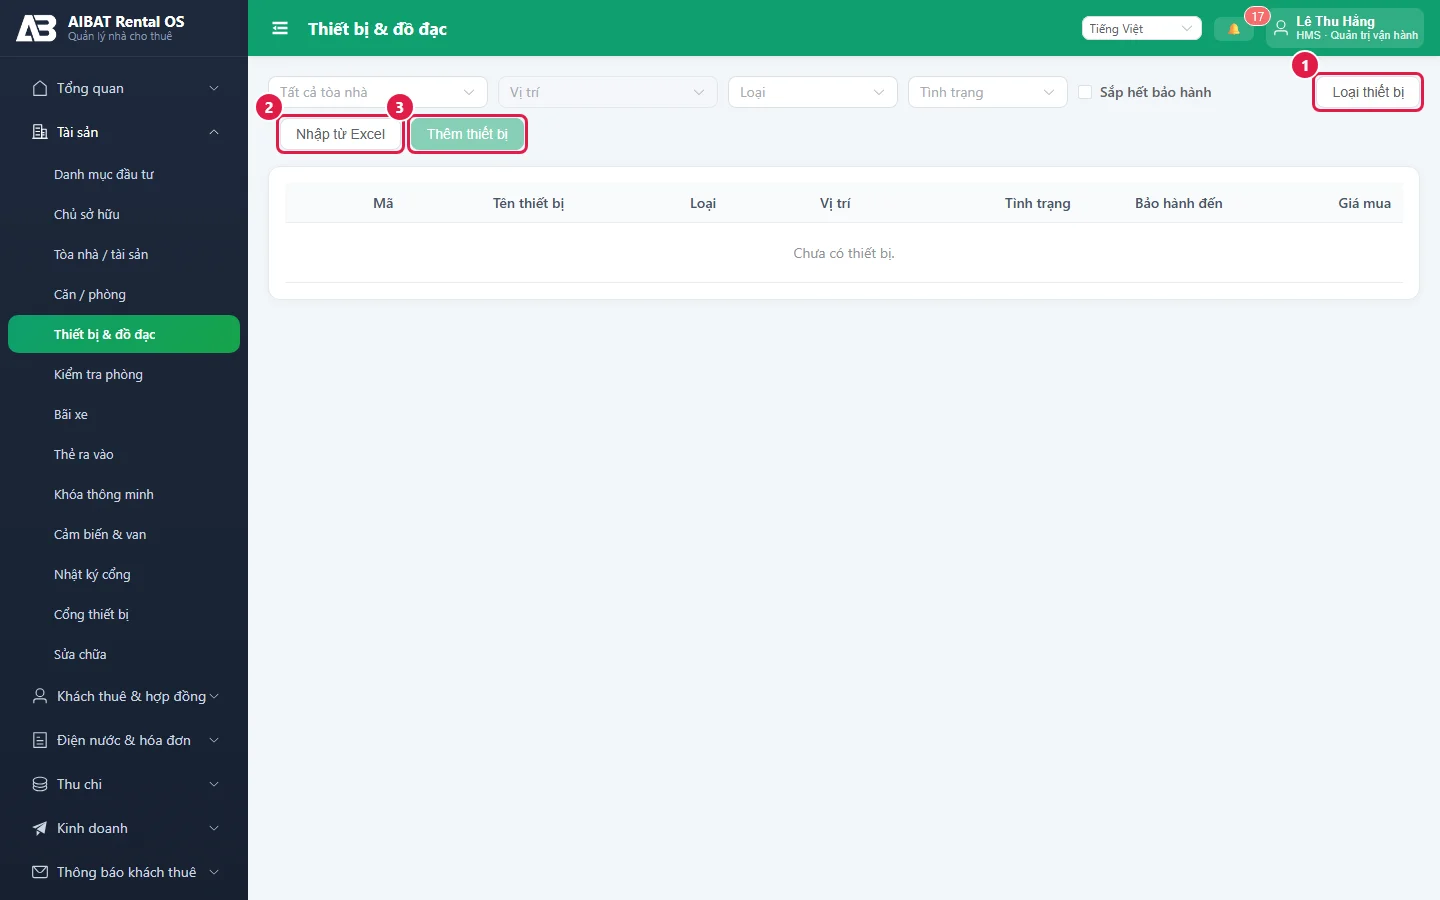This screenshot has height=900, width=1440.
Task: Collapse the Tài sản sidebar section
Action: click(214, 132)
